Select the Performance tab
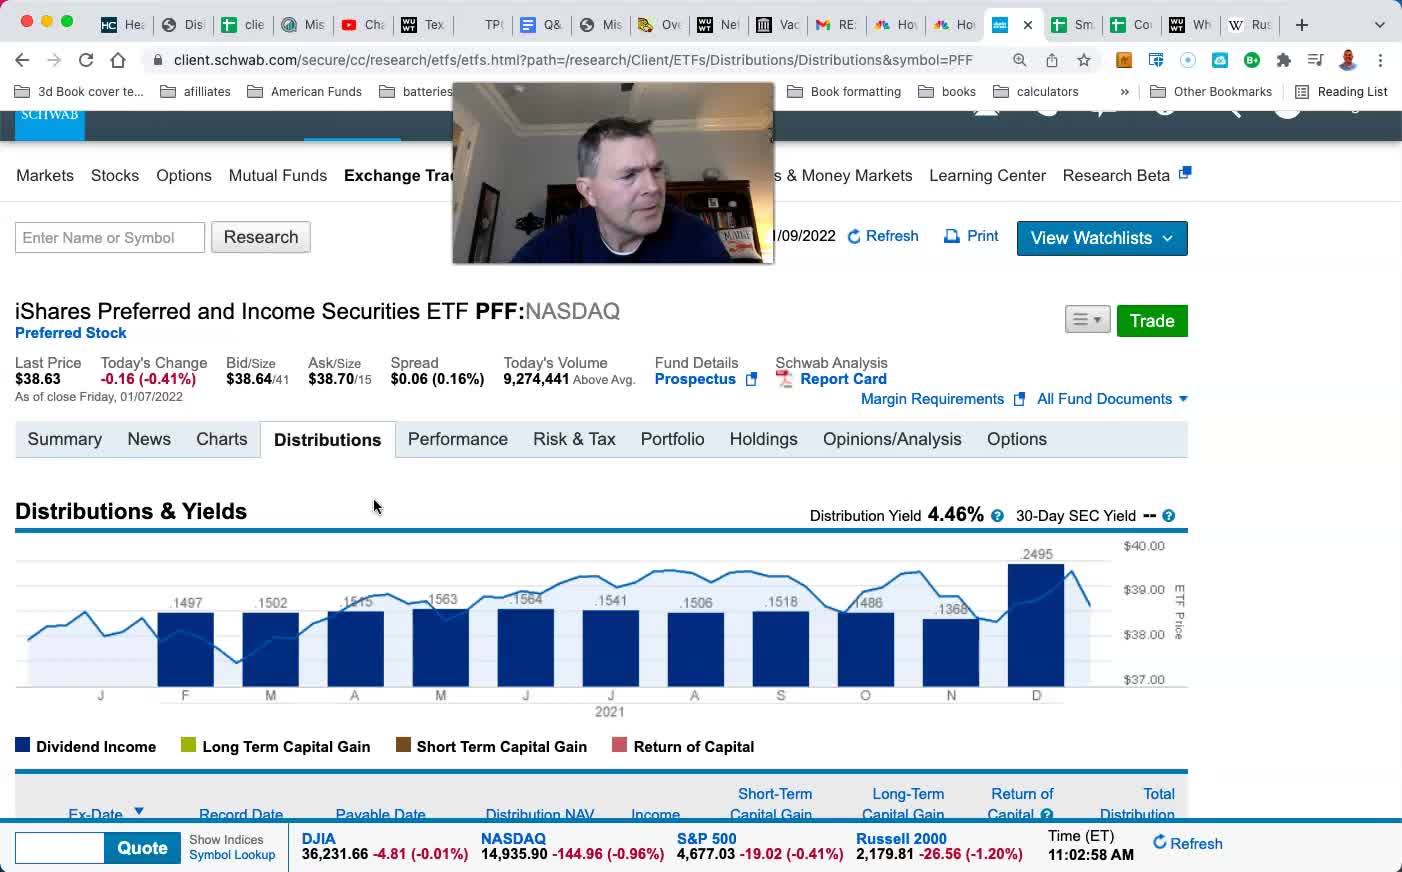The image size is (1402, 872). tap(458, 439)
